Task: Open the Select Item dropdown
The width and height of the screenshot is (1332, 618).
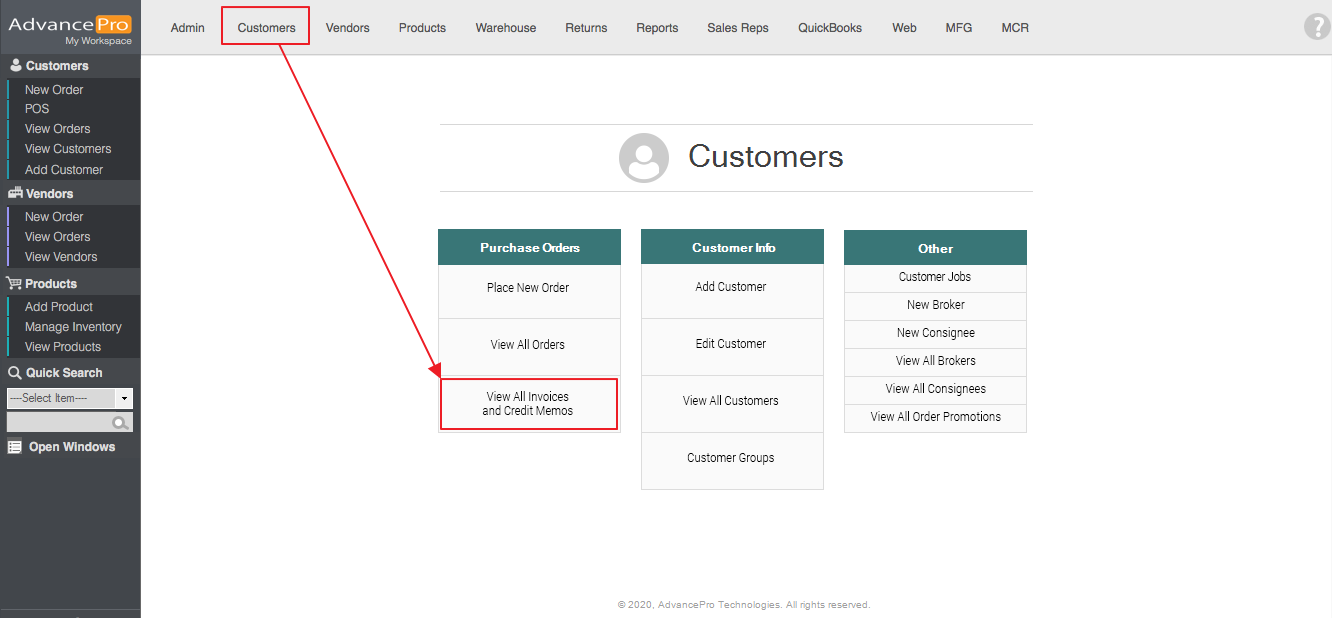Action: pos(70,398)
